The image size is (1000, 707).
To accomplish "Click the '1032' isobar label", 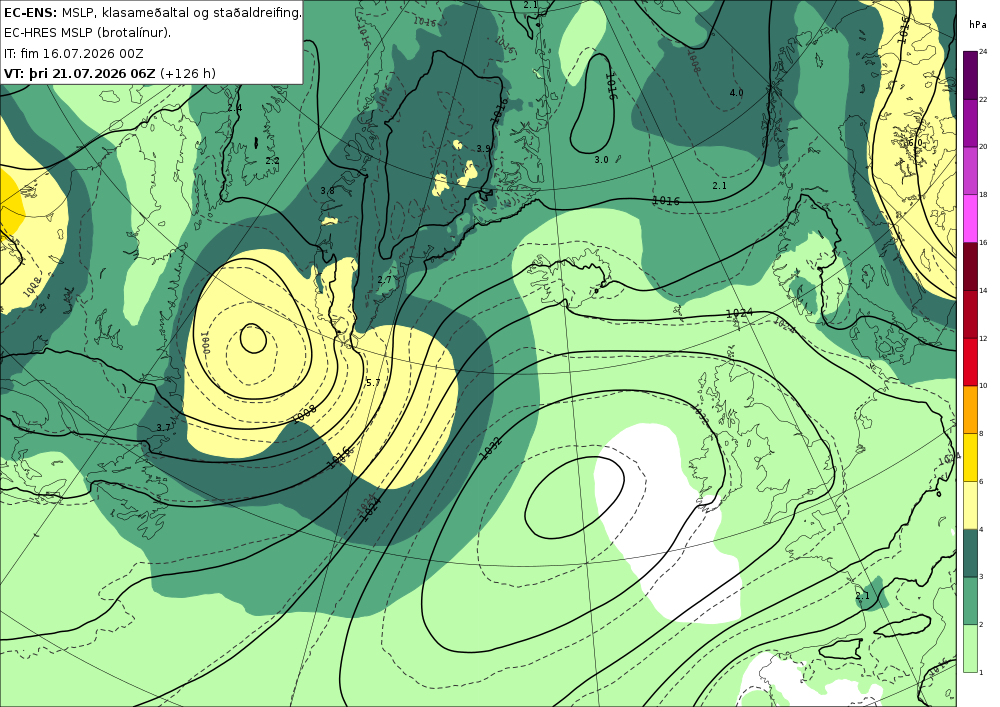I will pos(492,448).
